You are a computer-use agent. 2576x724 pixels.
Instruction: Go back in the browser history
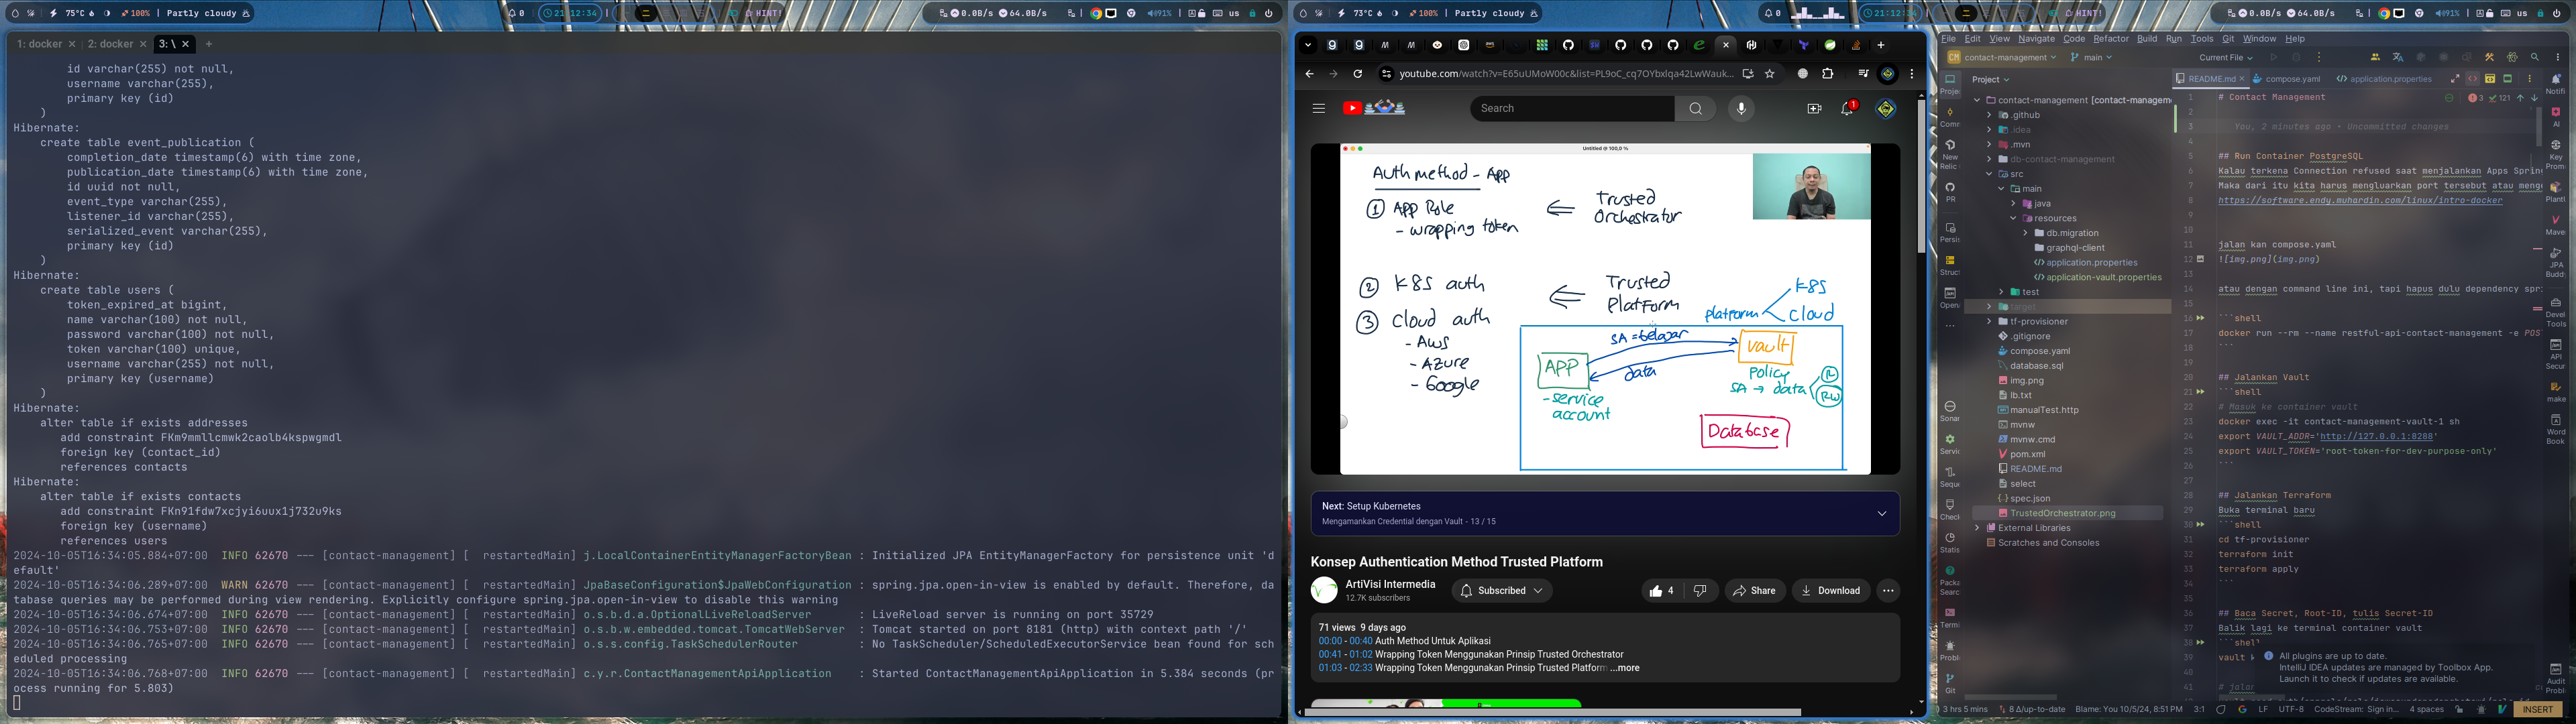[1309, 74]
